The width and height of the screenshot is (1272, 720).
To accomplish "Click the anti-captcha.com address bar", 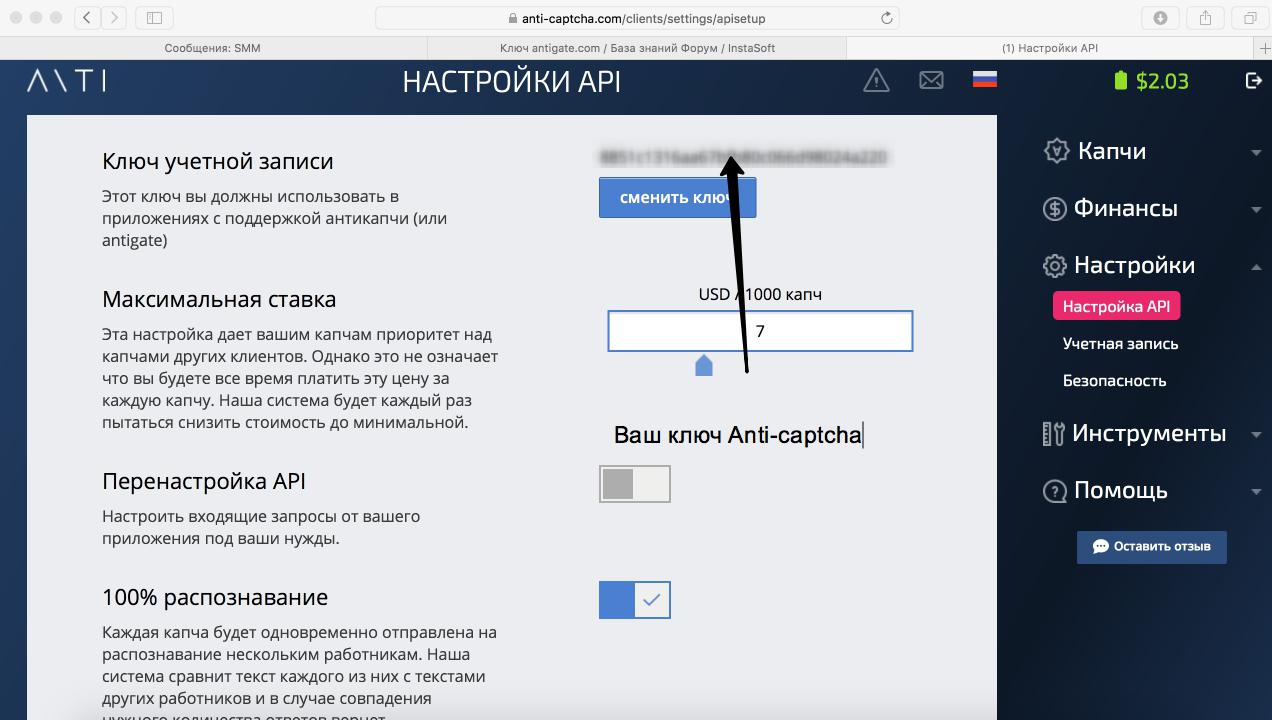I will [x=637, y=18].
